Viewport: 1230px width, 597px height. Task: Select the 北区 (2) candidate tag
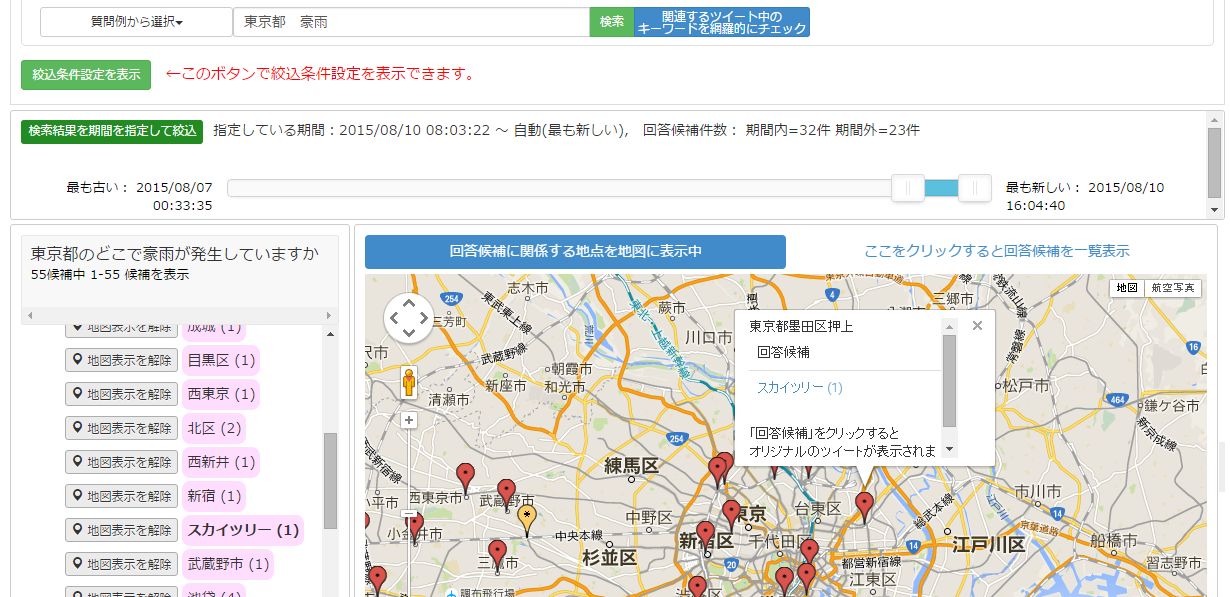pyautogui.click(x=214, y=428)
